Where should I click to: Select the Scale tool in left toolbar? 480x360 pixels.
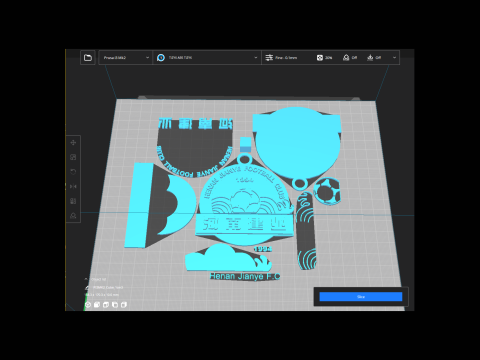click(x=73, y=157)
